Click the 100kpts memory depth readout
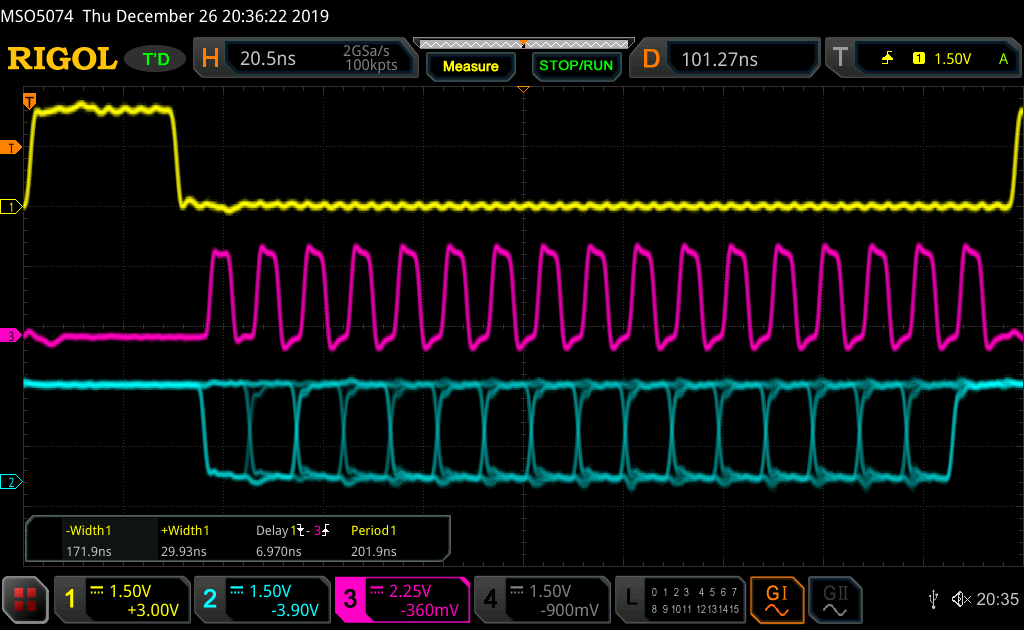 [x=371, y=65]
